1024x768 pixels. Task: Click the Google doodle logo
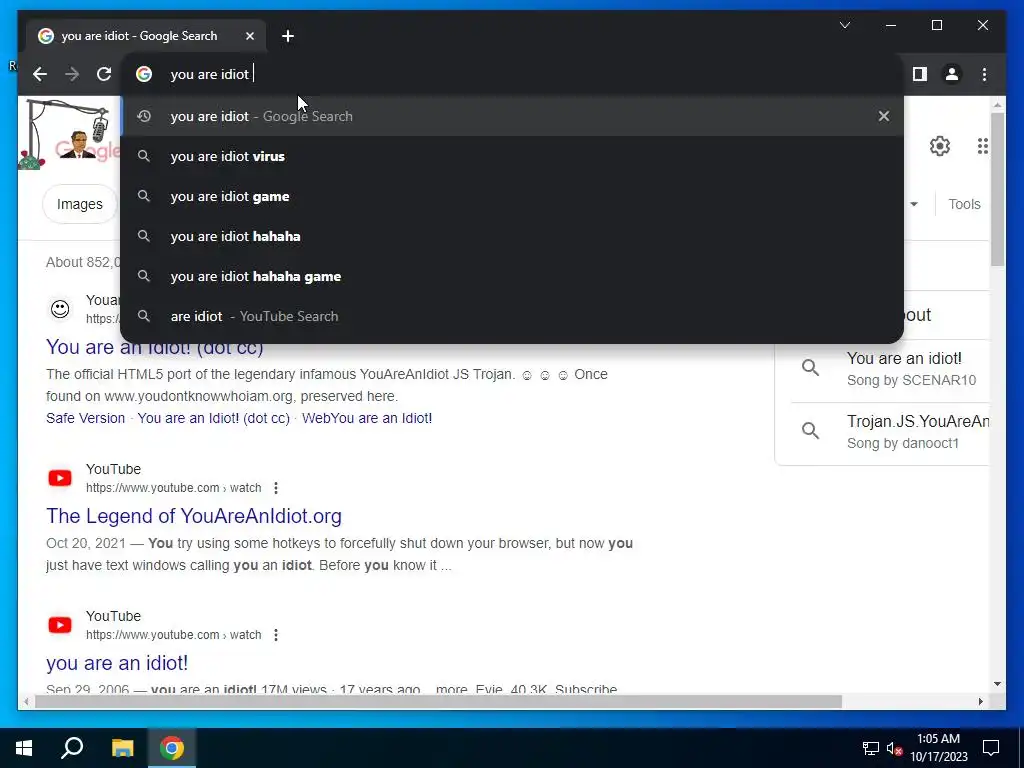click(71, 135)
